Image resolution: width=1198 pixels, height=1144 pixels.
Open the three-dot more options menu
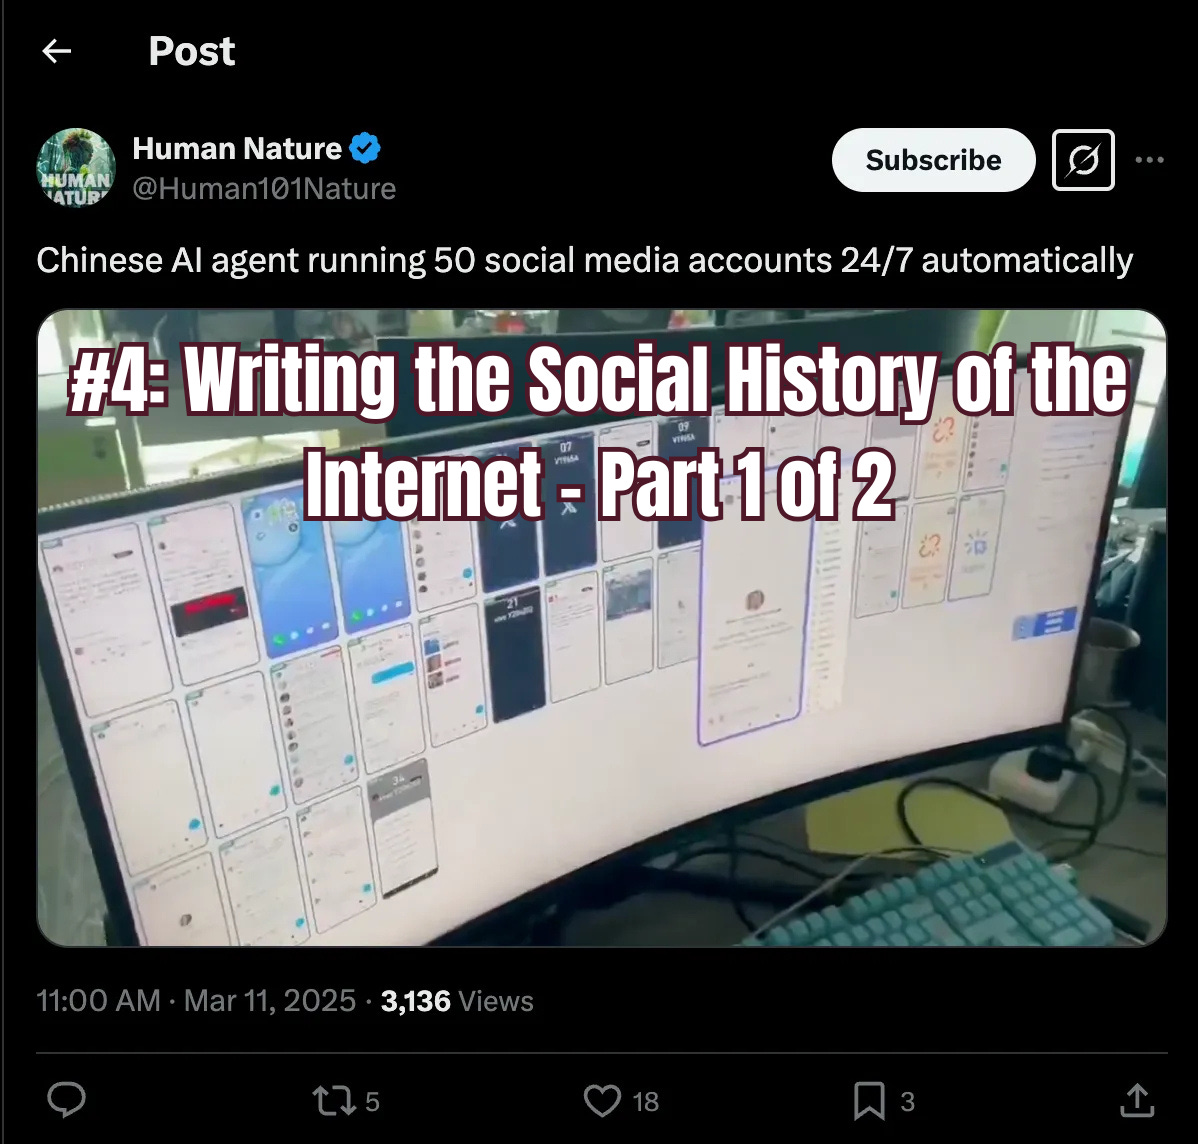(x=1149, y=160)
